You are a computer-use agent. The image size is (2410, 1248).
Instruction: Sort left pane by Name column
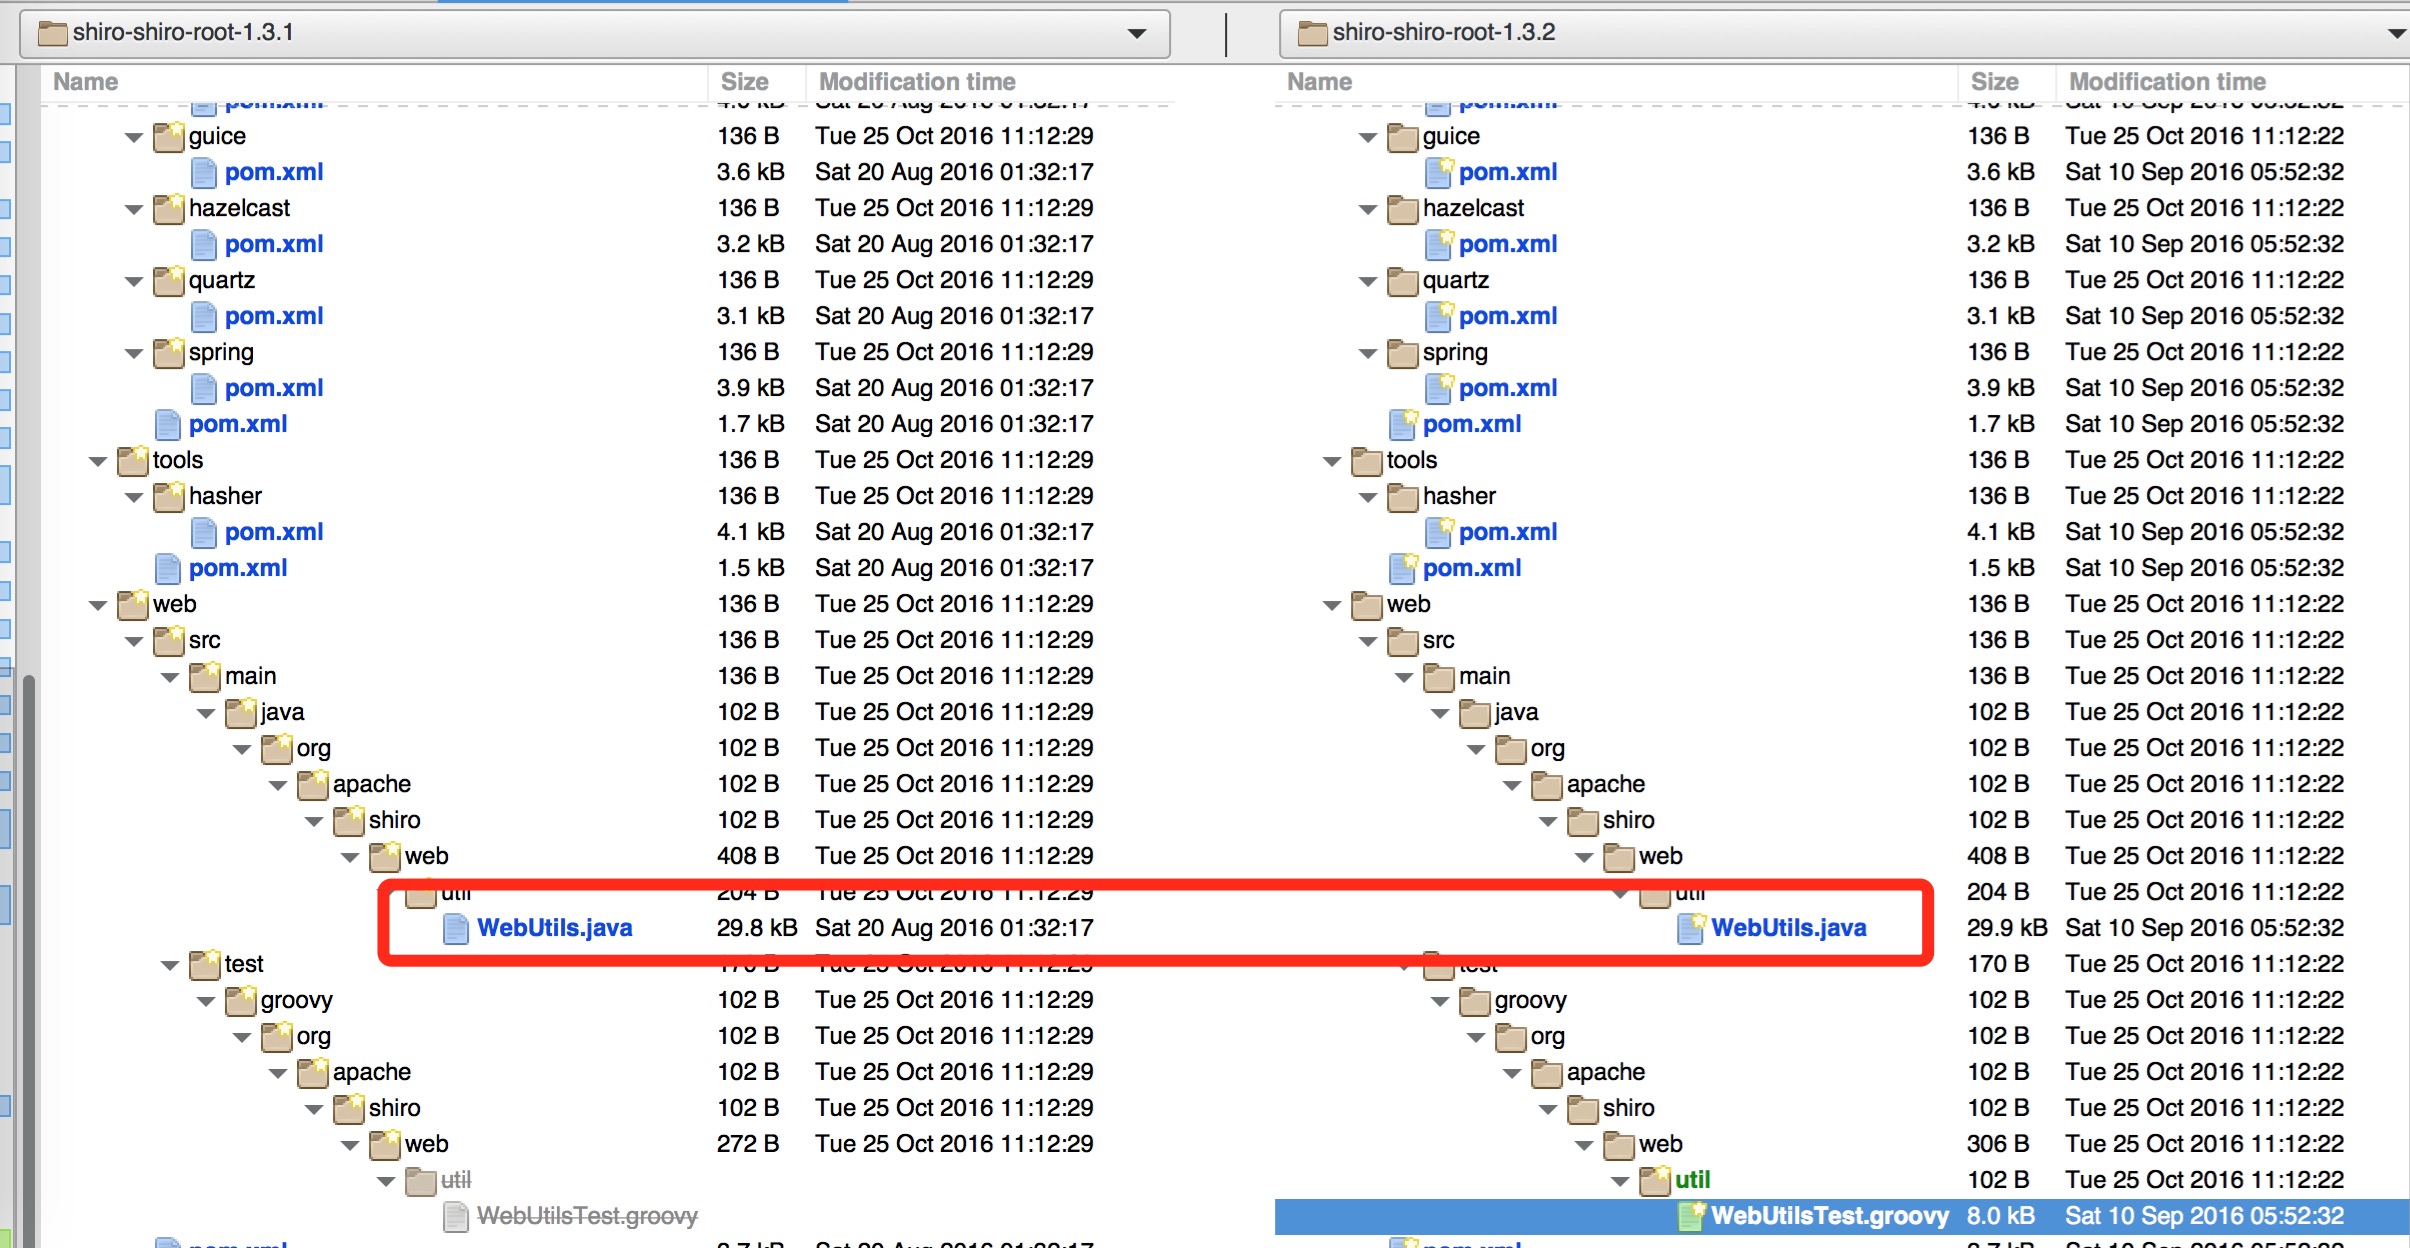pyautogui.click(x=374, y=82)
